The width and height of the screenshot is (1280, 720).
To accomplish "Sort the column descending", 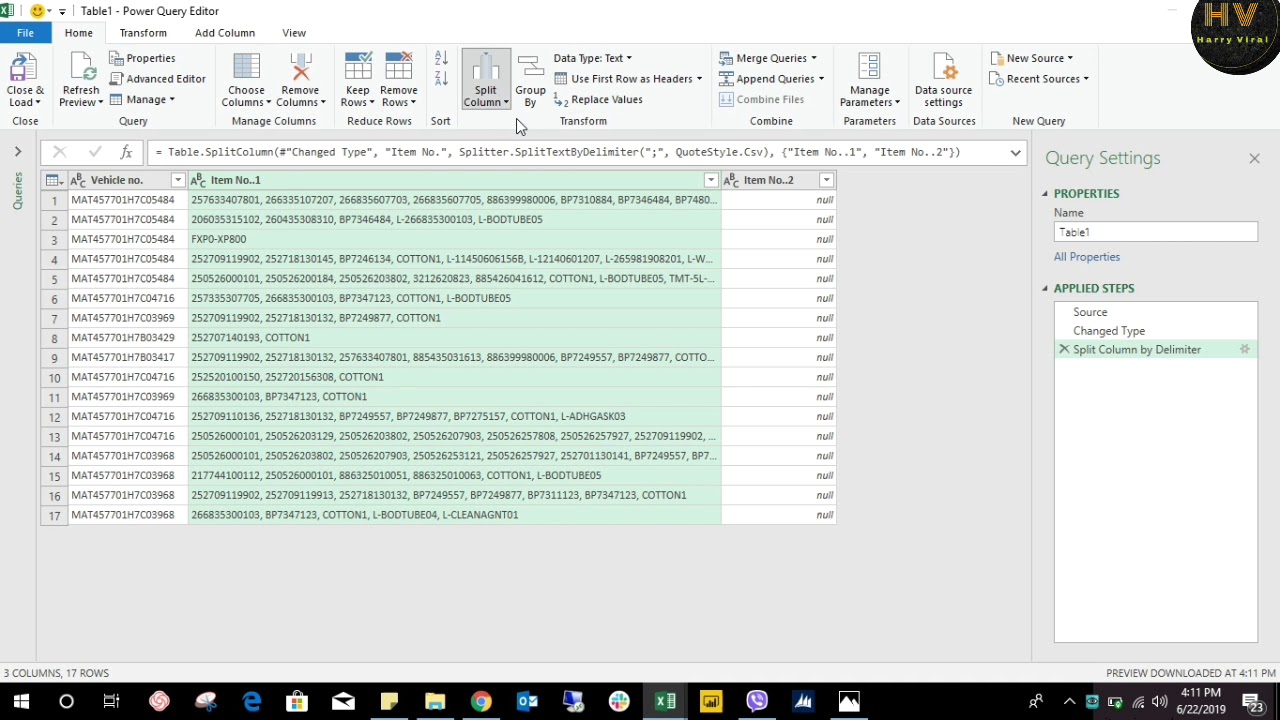I will (441, 79).
